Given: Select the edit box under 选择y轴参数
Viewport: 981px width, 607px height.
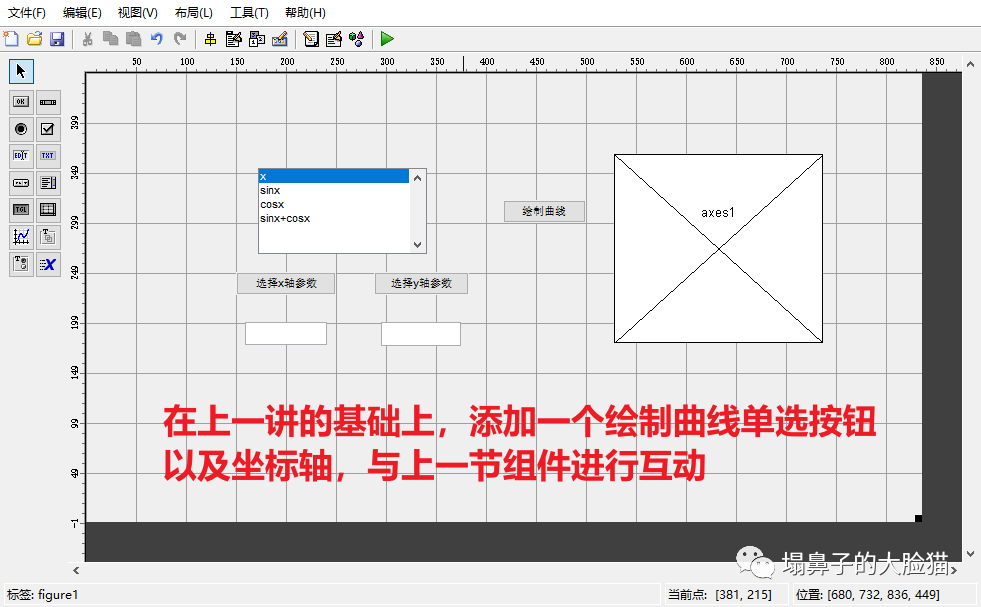Looking at the screenshot, I should click(421, 334).
